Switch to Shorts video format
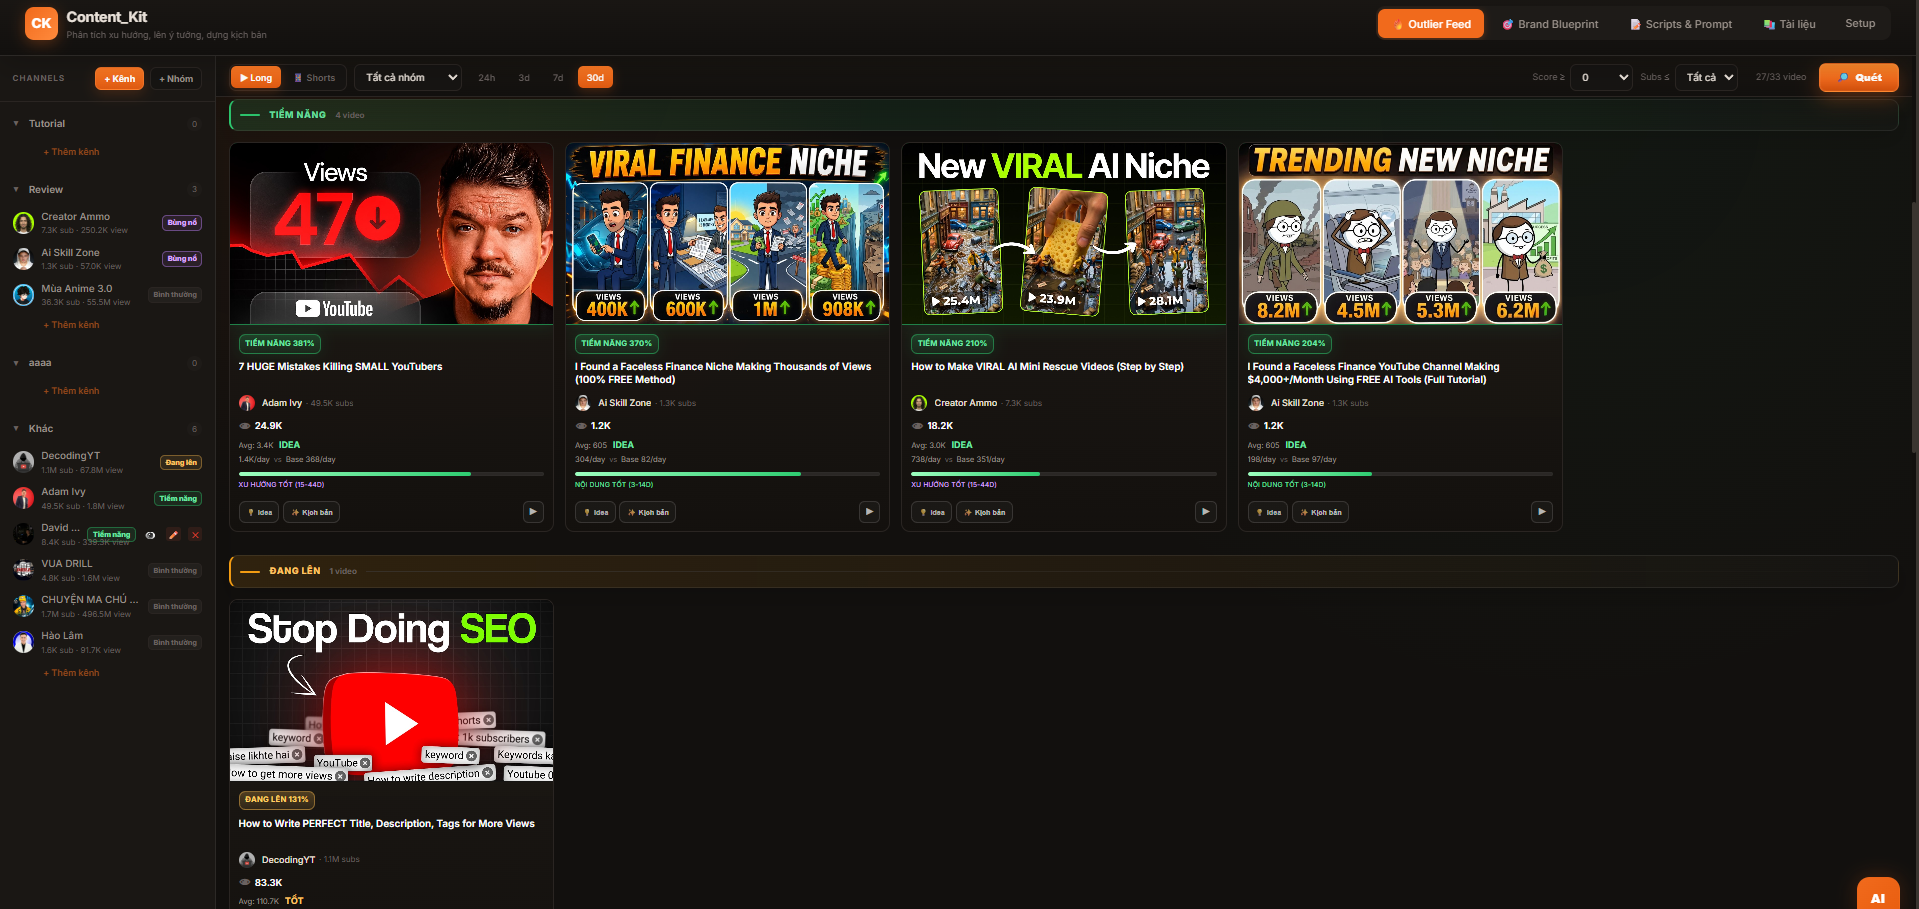The image size is (1919, 909). [315, 77]
